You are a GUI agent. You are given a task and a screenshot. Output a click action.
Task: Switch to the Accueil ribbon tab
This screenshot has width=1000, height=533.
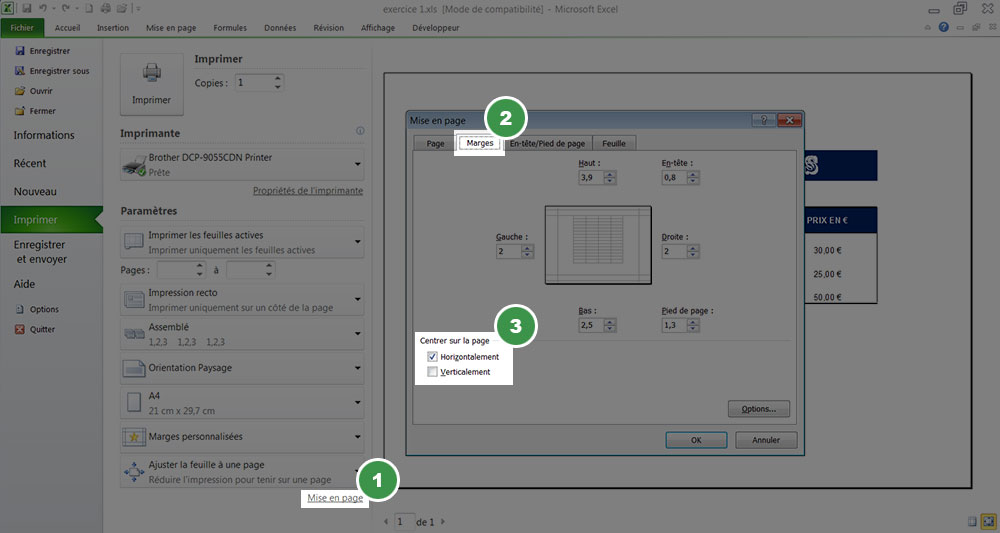(68, 28)
